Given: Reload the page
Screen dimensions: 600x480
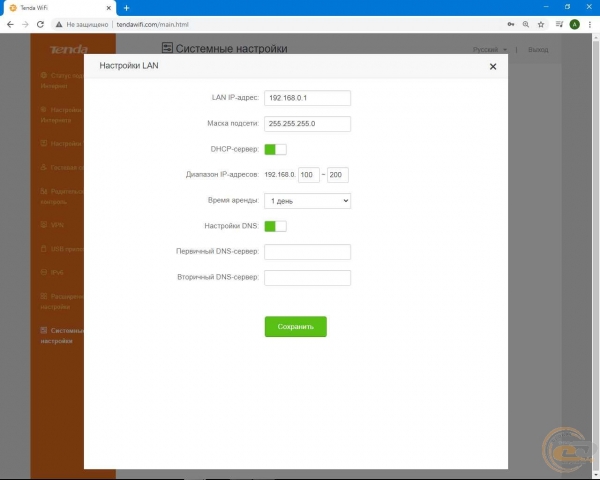Looking at the screenshot, I should (40, 24).
